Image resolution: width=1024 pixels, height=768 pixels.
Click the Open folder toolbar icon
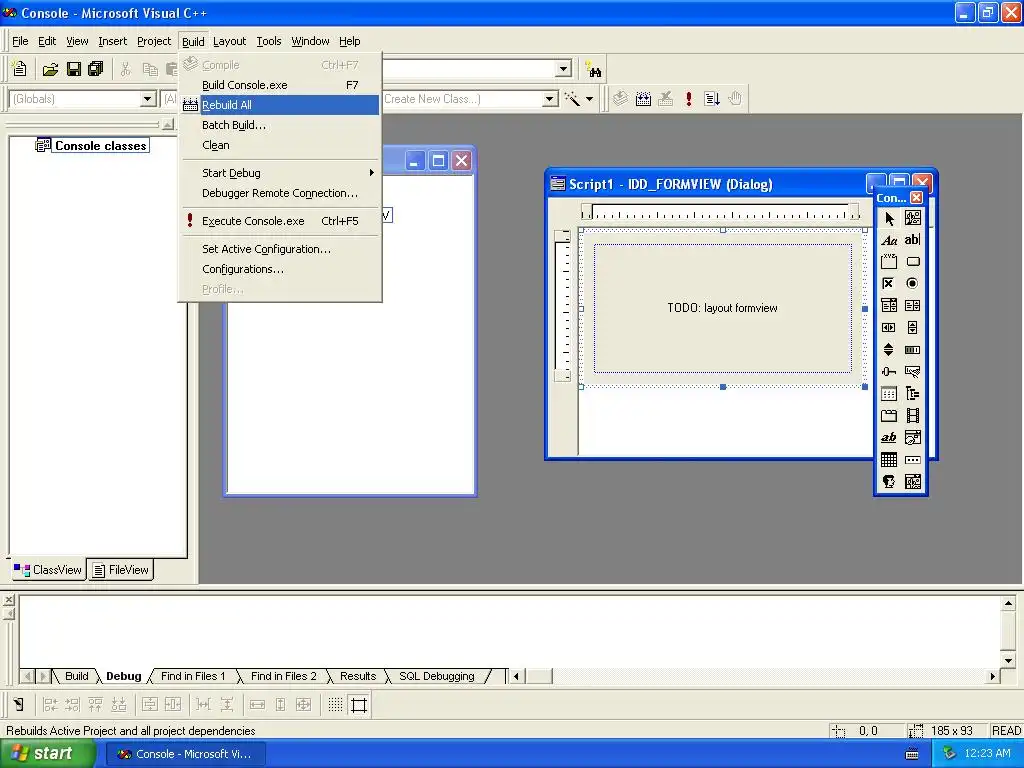click(x=50, y=69)
